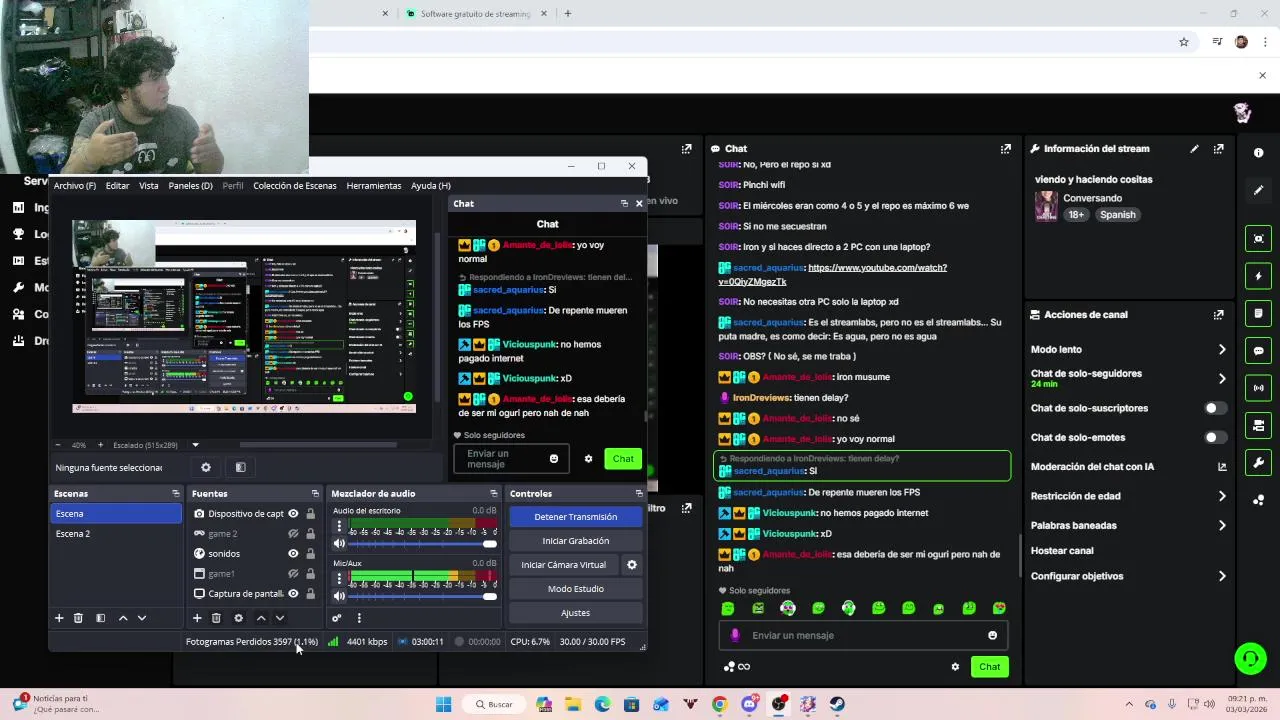1280x720 pixels.
Task: Add a new scene with plus icon
Action: (x=59, y=618)
